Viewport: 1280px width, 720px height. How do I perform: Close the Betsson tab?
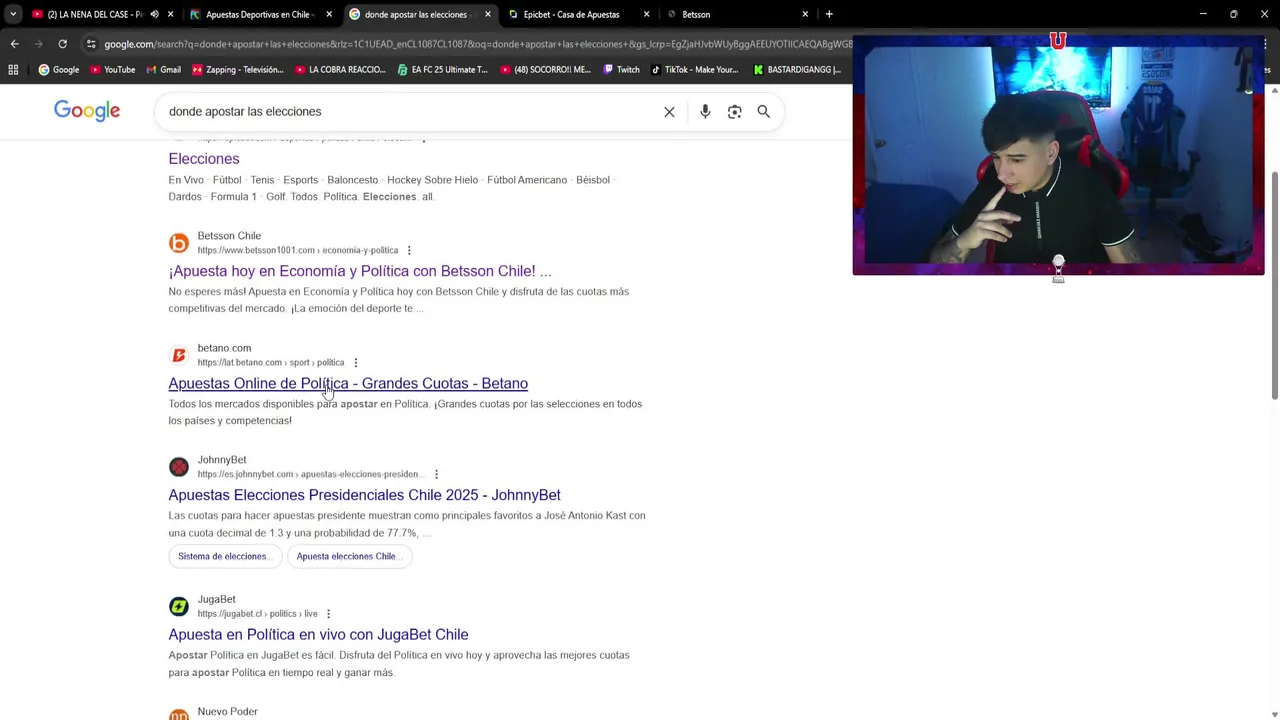[805, 14]
